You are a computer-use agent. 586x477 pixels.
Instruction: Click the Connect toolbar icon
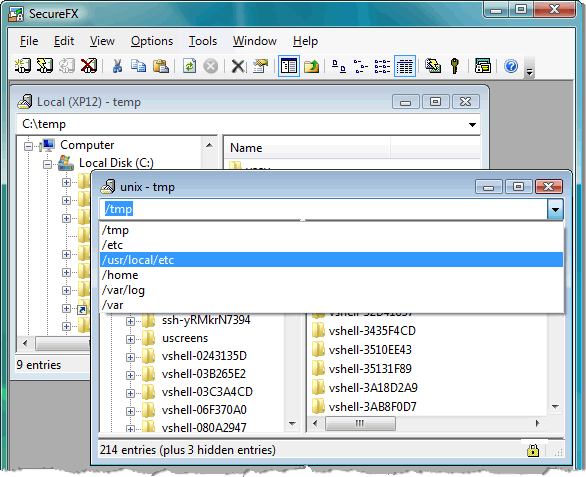pyautogui.click(x=23, y=66)
